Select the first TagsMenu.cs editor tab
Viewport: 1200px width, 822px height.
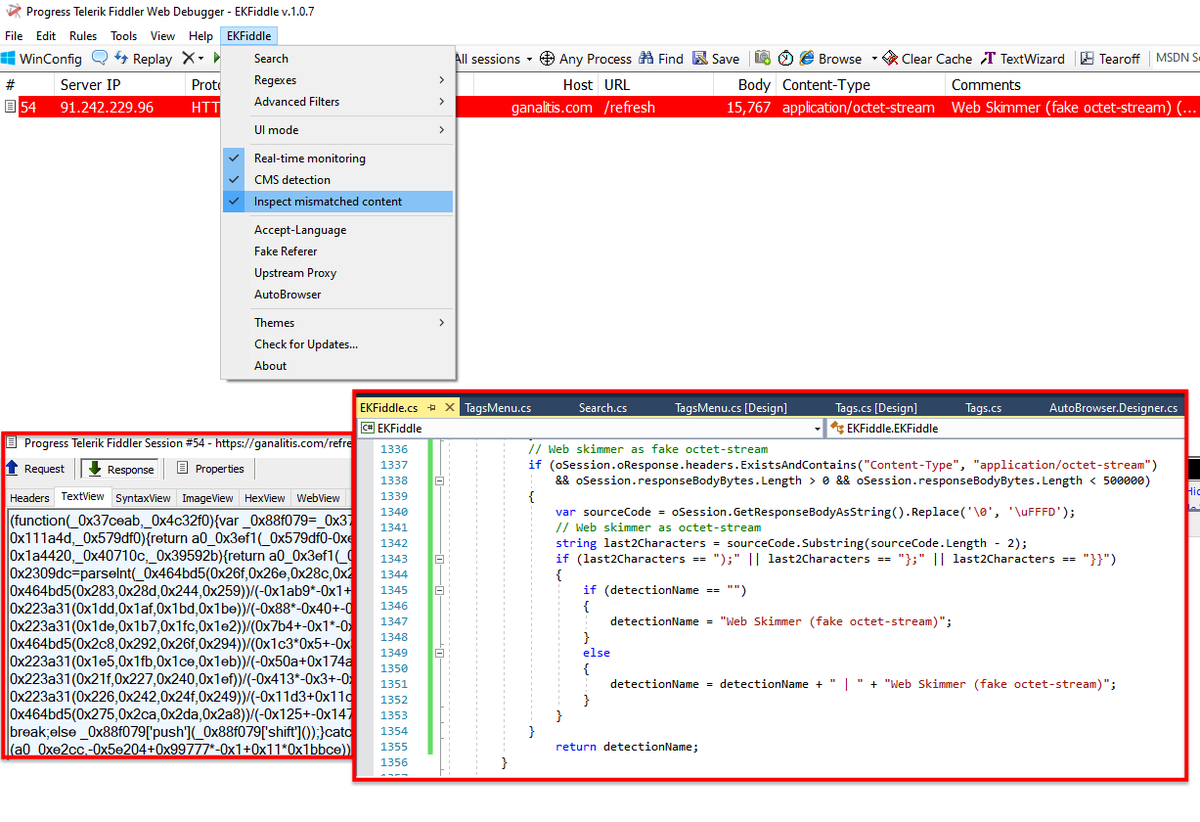pos(498,408)
